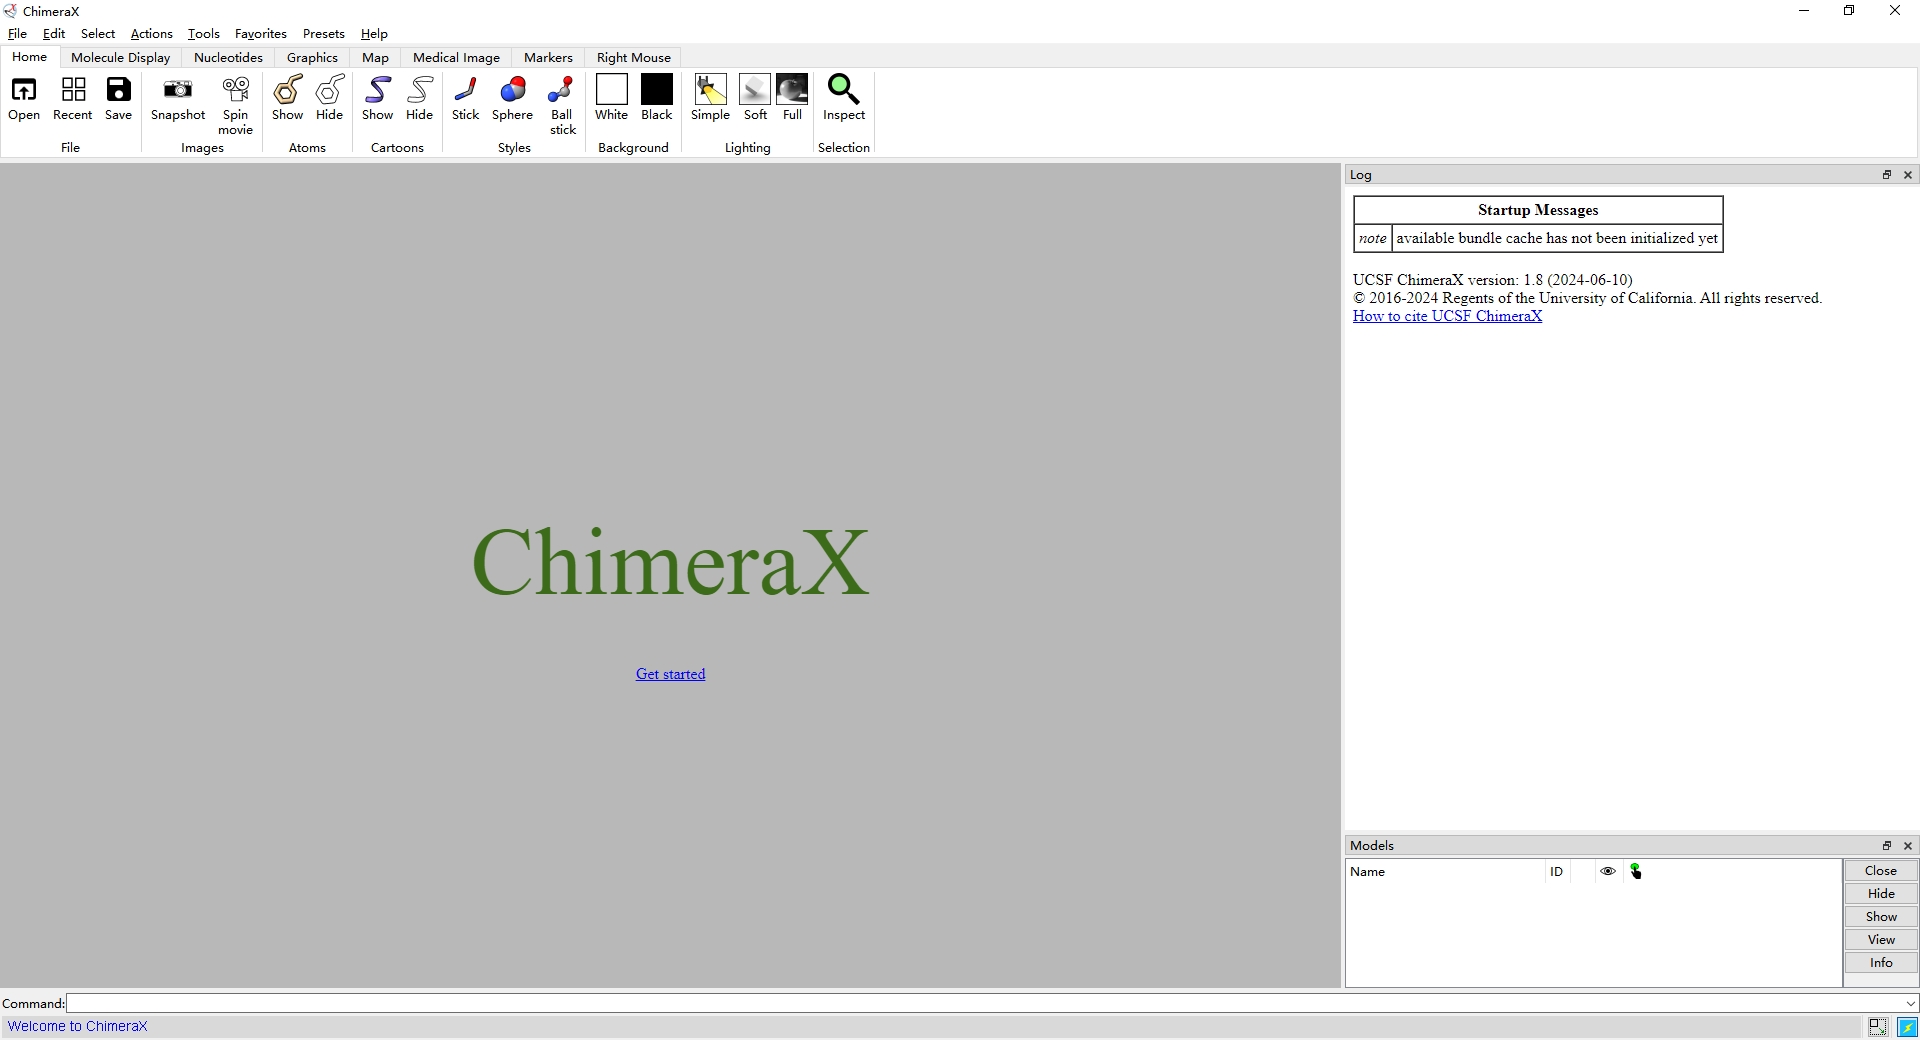Click the Close button in Models panel
Viewport: 1920px width, 1040px height.
(1881, 871)
